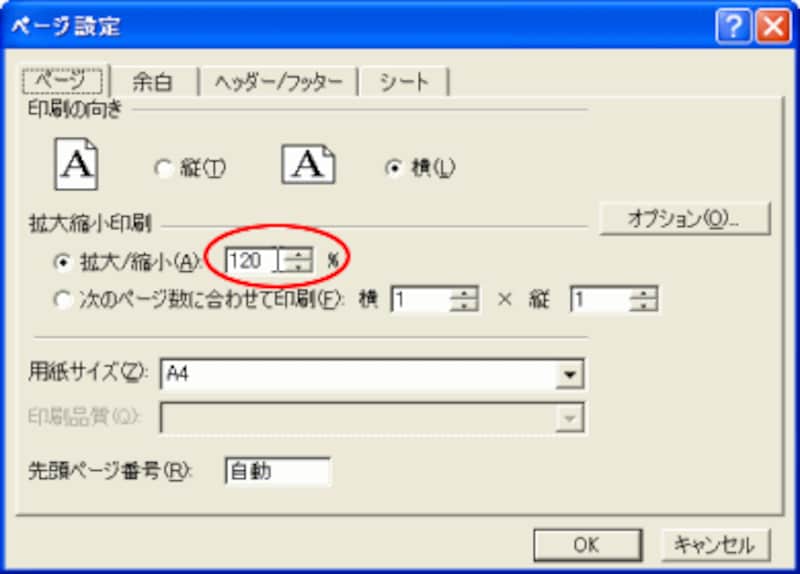
Task: Click the 先頭ページ番号 field showing 自動
Action: click(278, 470)
